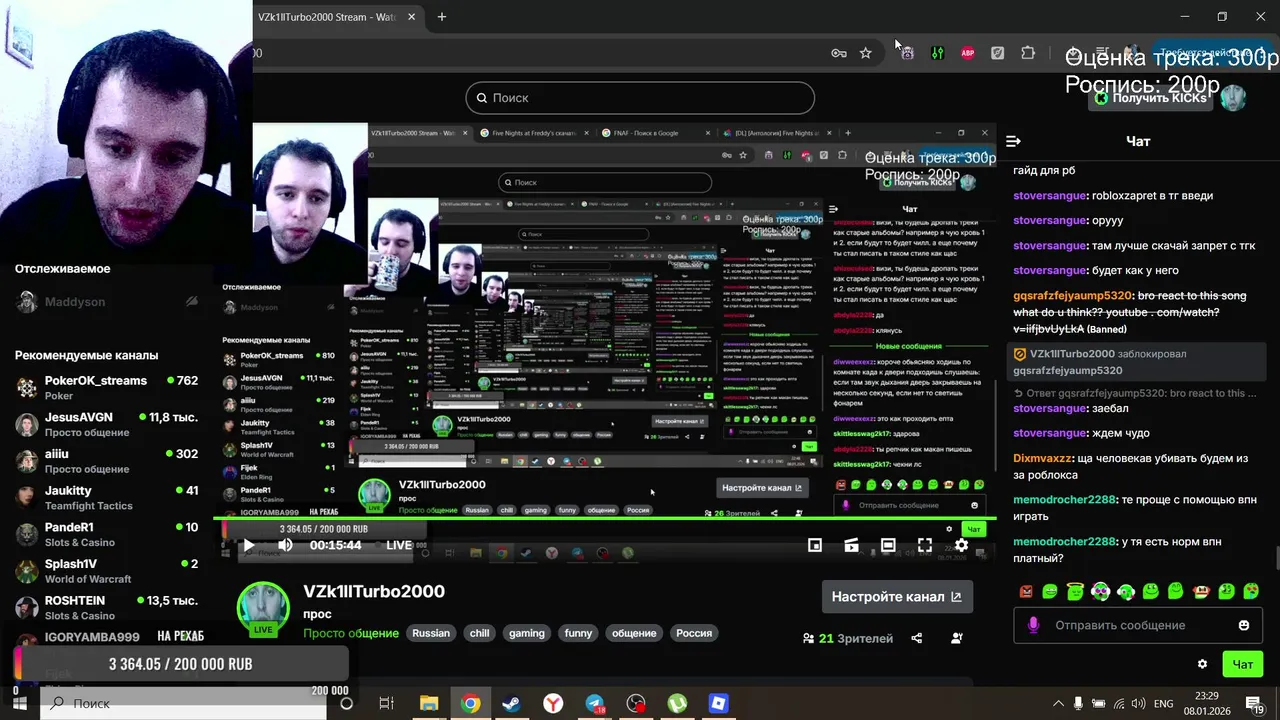Open File Explorer from the taskbar

pos(428,704)
